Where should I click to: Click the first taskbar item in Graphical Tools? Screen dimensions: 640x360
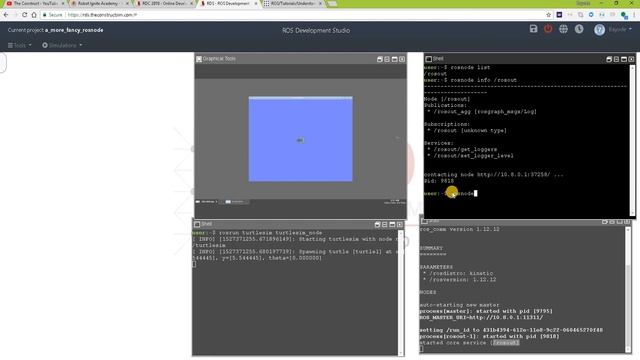[x=207, y=202]
